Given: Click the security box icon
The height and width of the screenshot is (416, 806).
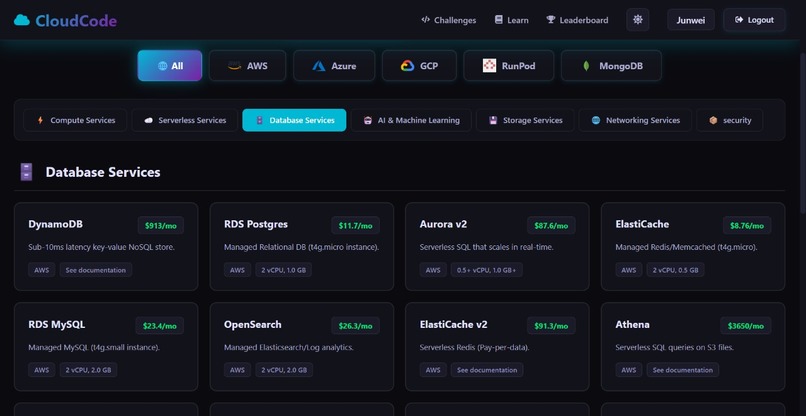Looking at the screenshot, I should click(713, 120).
